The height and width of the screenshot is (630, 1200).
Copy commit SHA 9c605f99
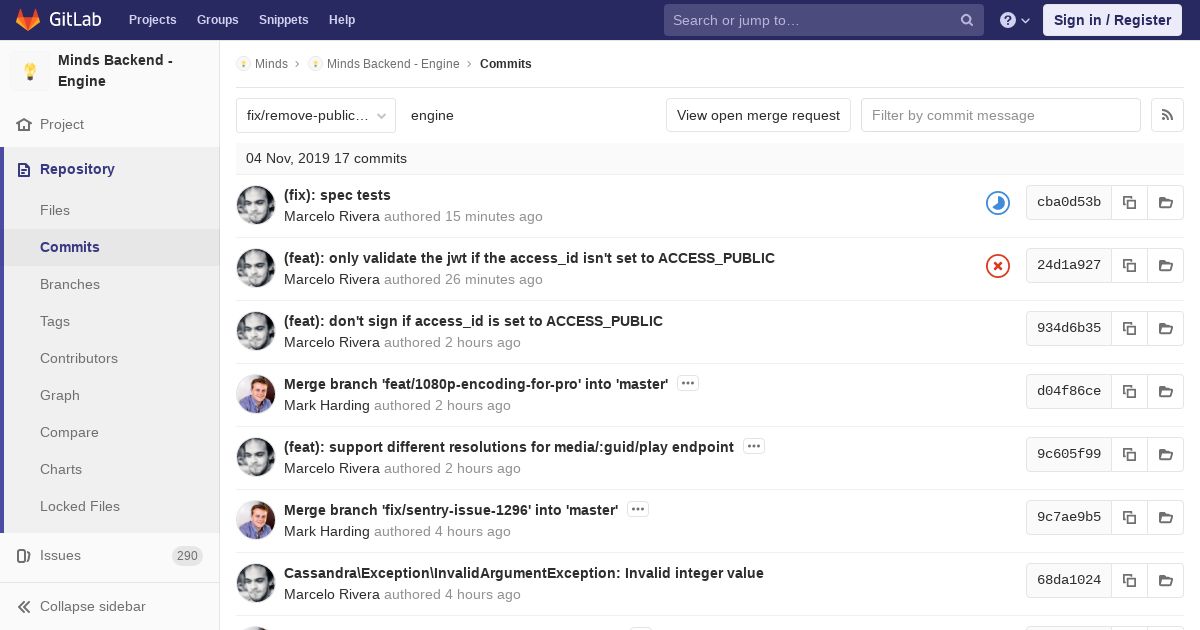pyautogui.click(x=1129, y=454)
